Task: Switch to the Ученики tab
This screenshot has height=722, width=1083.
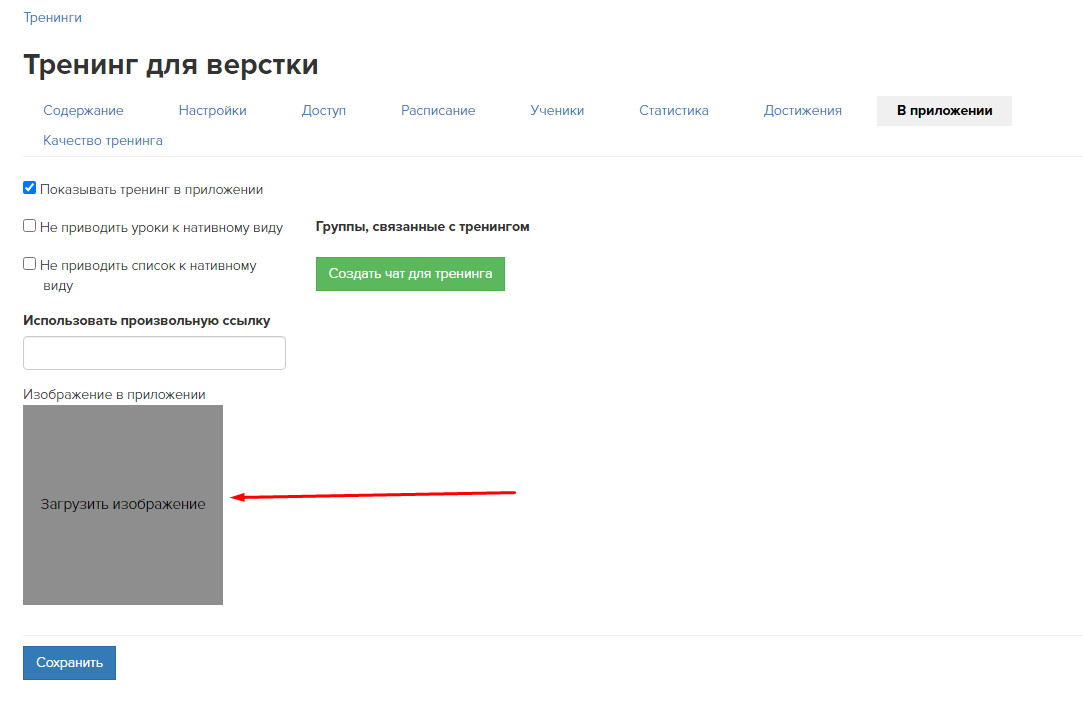Action: point(557,110)
